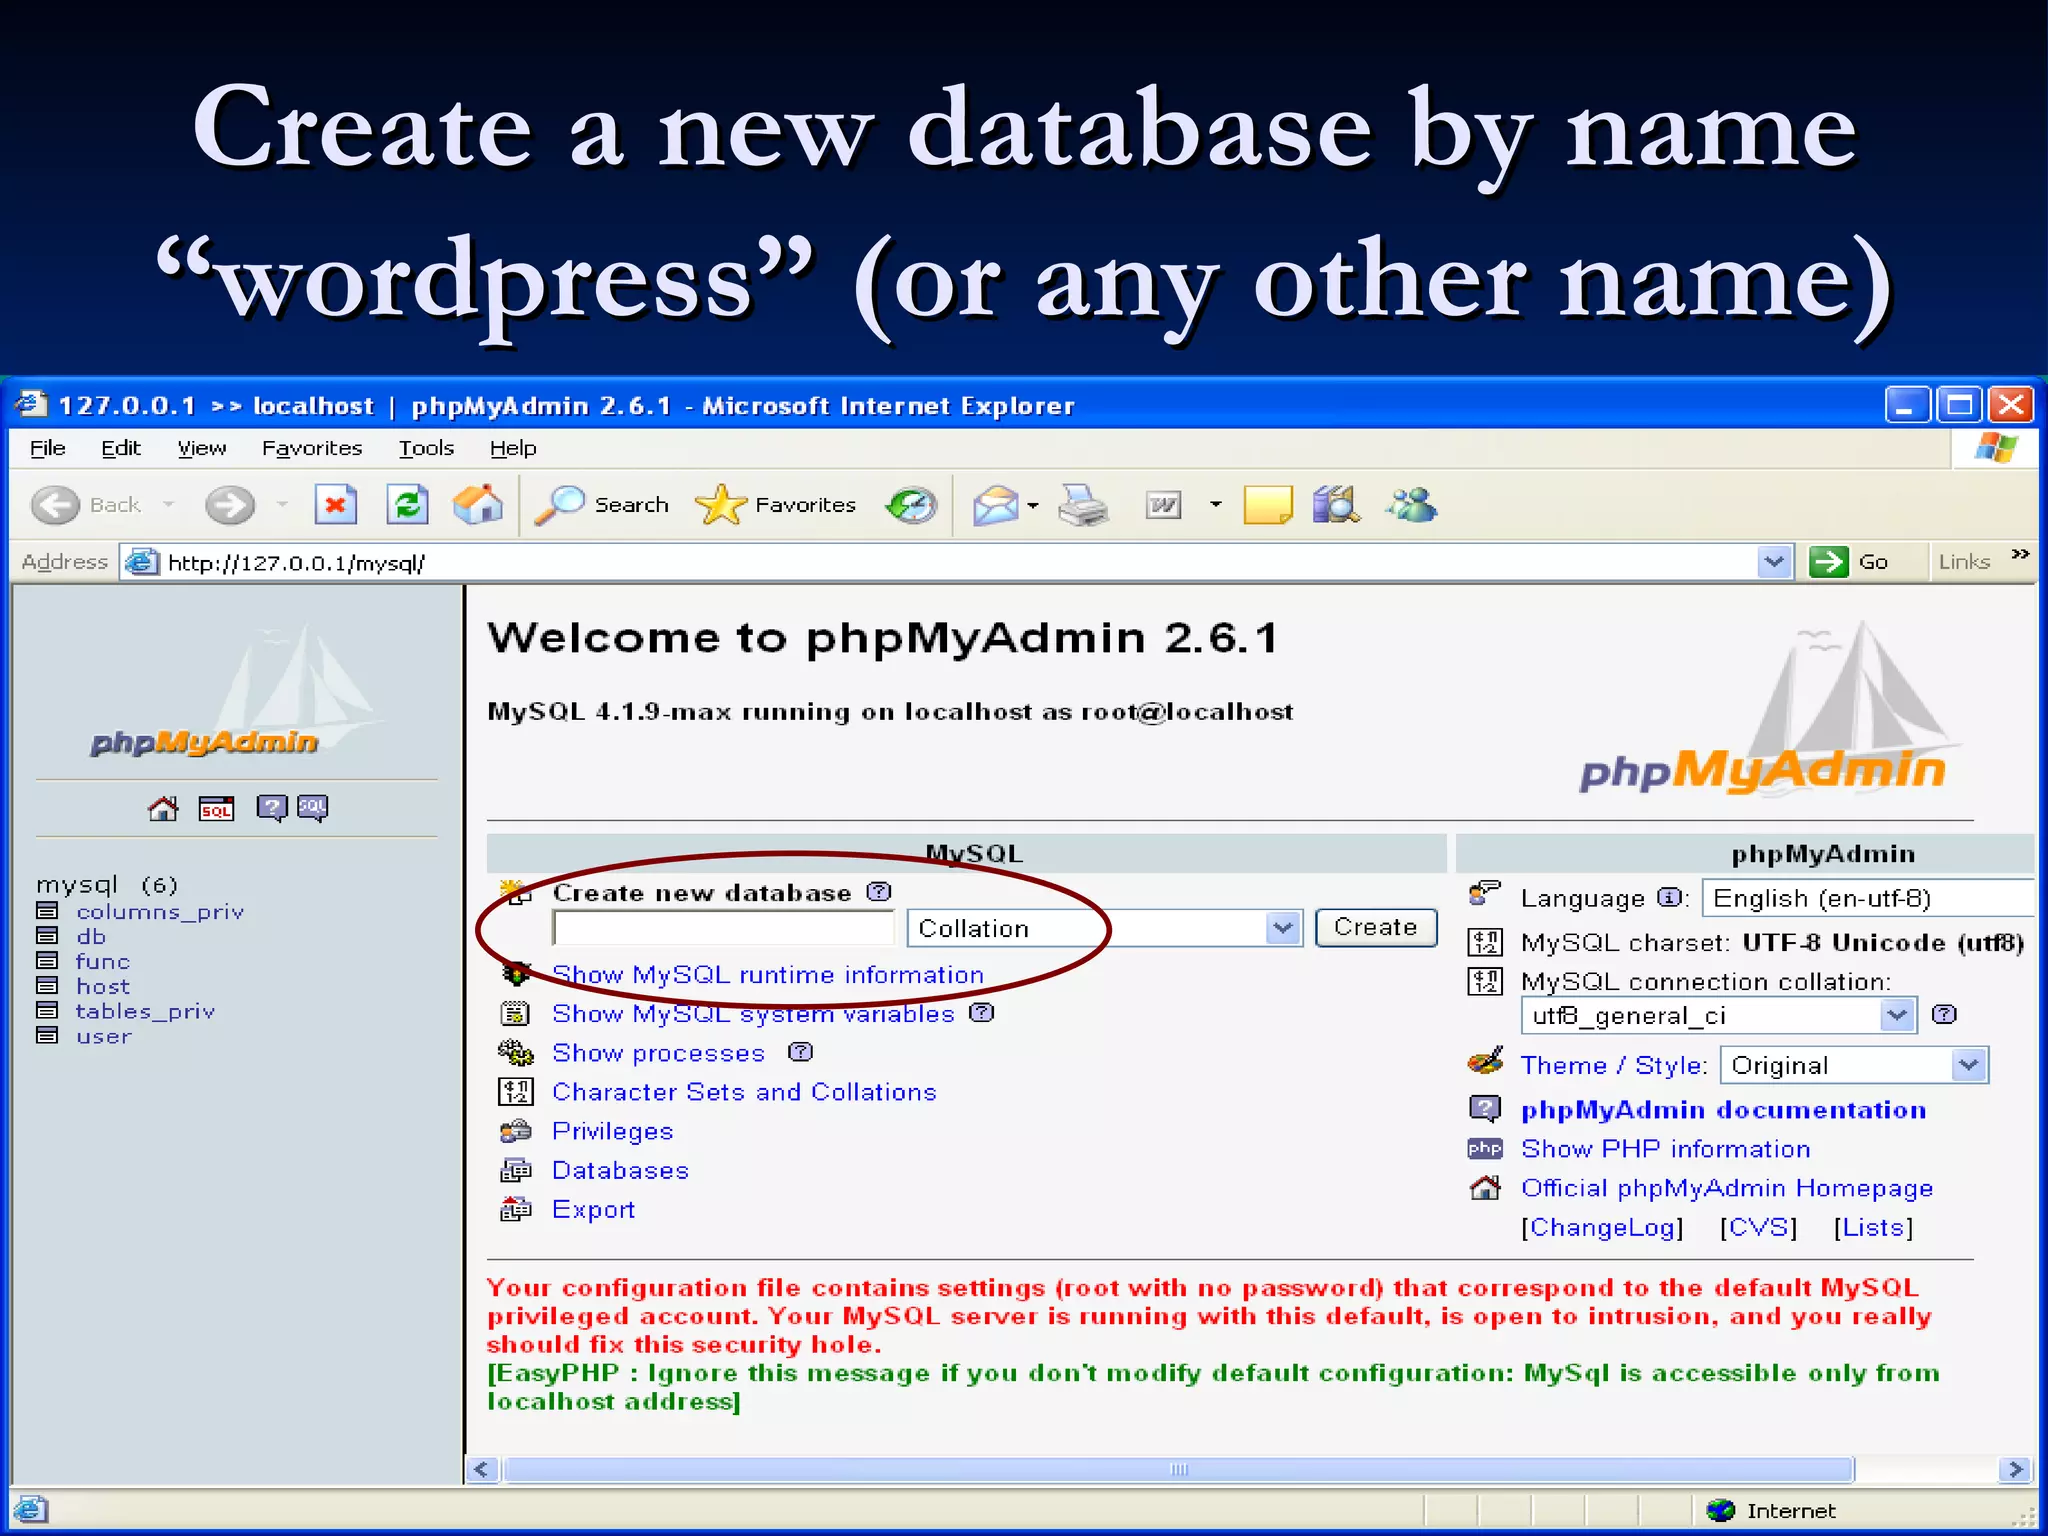
Task: Click the new database name field
Action: pos(723,928)
